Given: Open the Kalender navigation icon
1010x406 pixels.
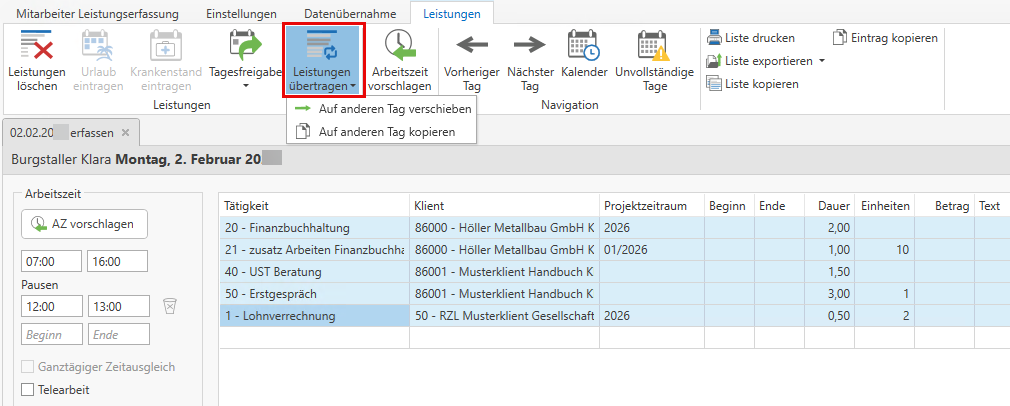Looking at the screenshot, I should (x=584, y=60).
